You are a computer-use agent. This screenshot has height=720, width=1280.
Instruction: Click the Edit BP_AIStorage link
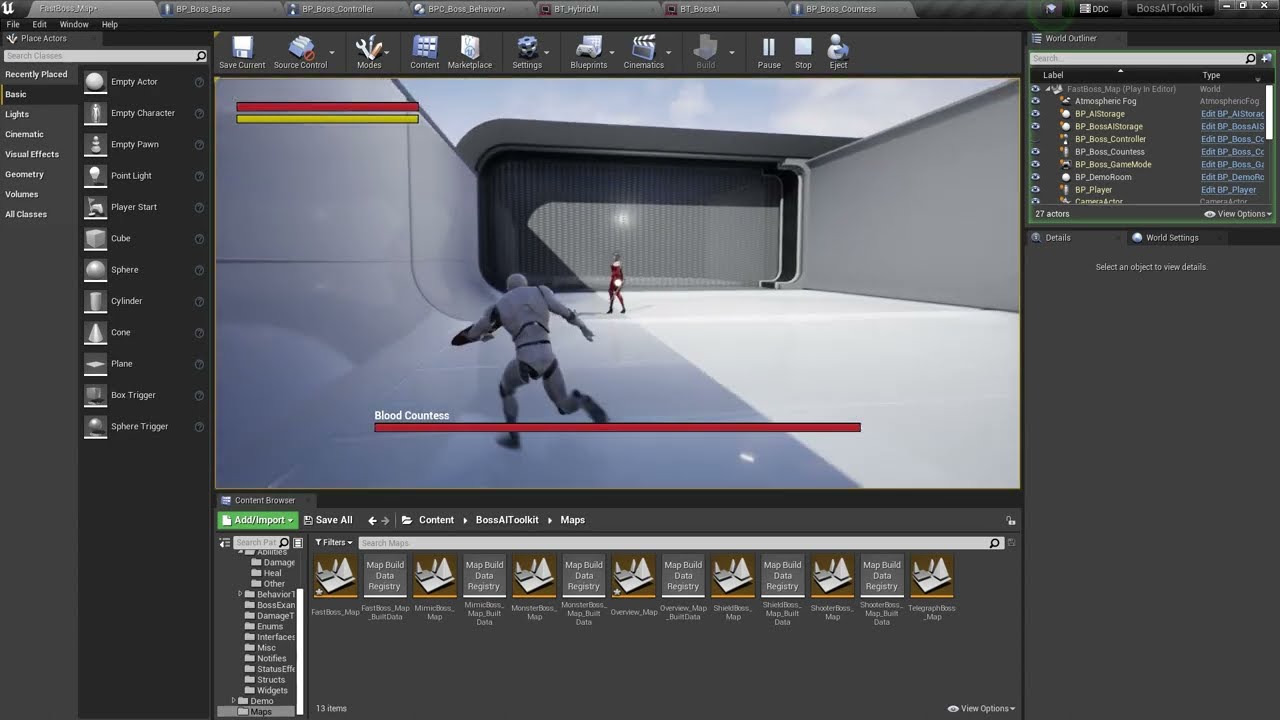pos(1233,114)
